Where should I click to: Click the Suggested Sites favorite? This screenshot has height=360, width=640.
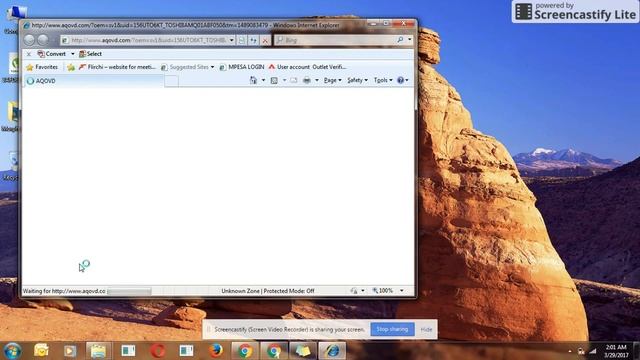pos(185,67)
